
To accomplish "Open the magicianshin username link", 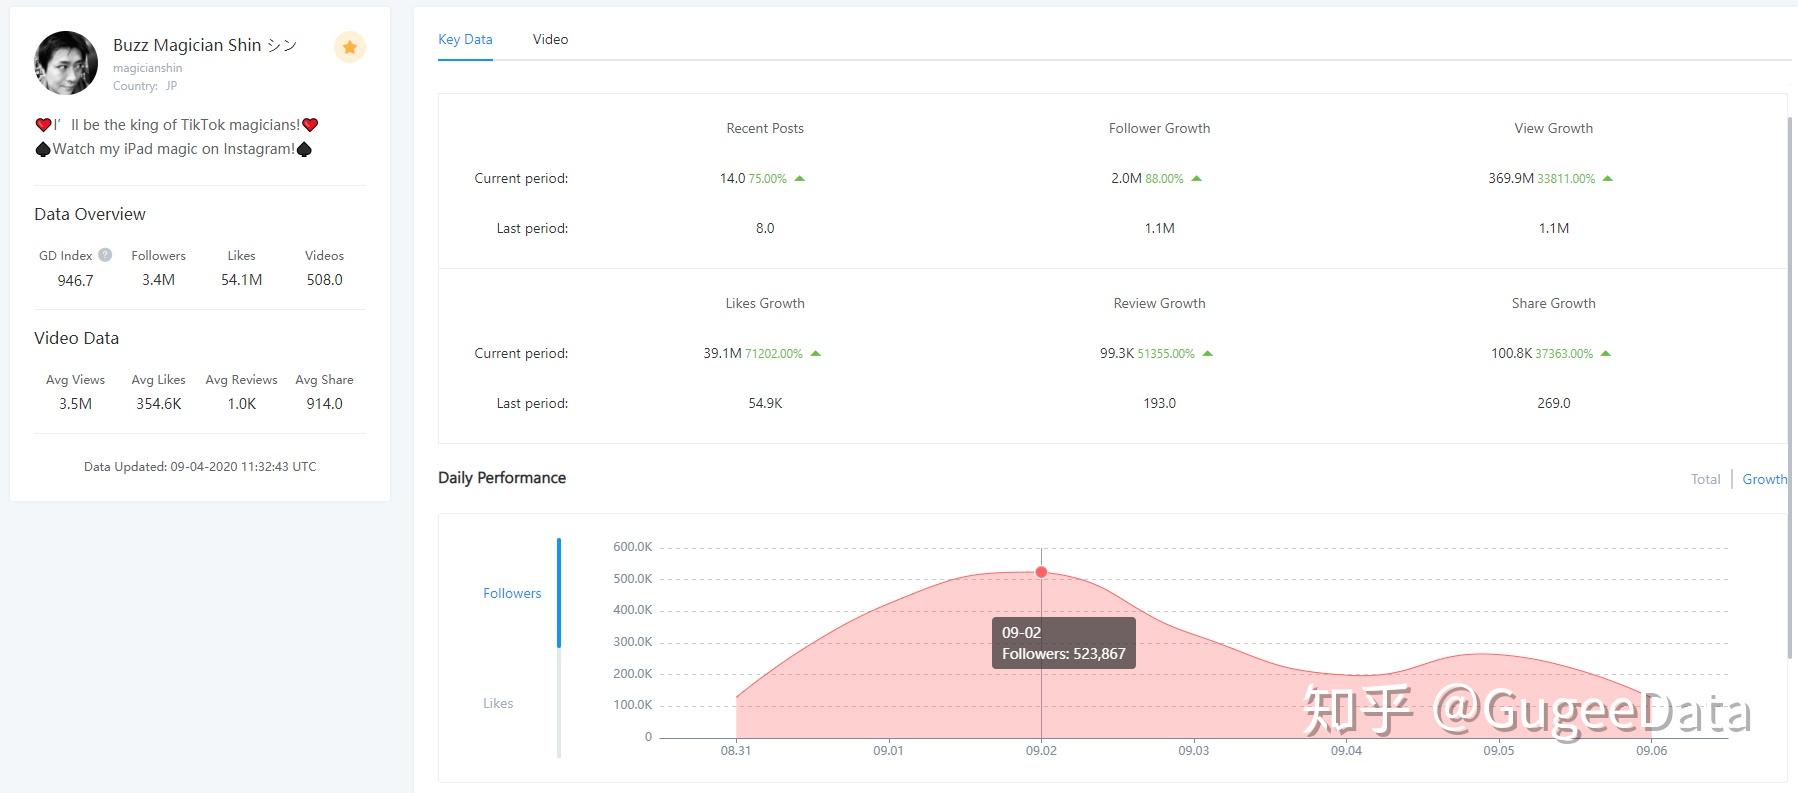I will click(147, 68).
